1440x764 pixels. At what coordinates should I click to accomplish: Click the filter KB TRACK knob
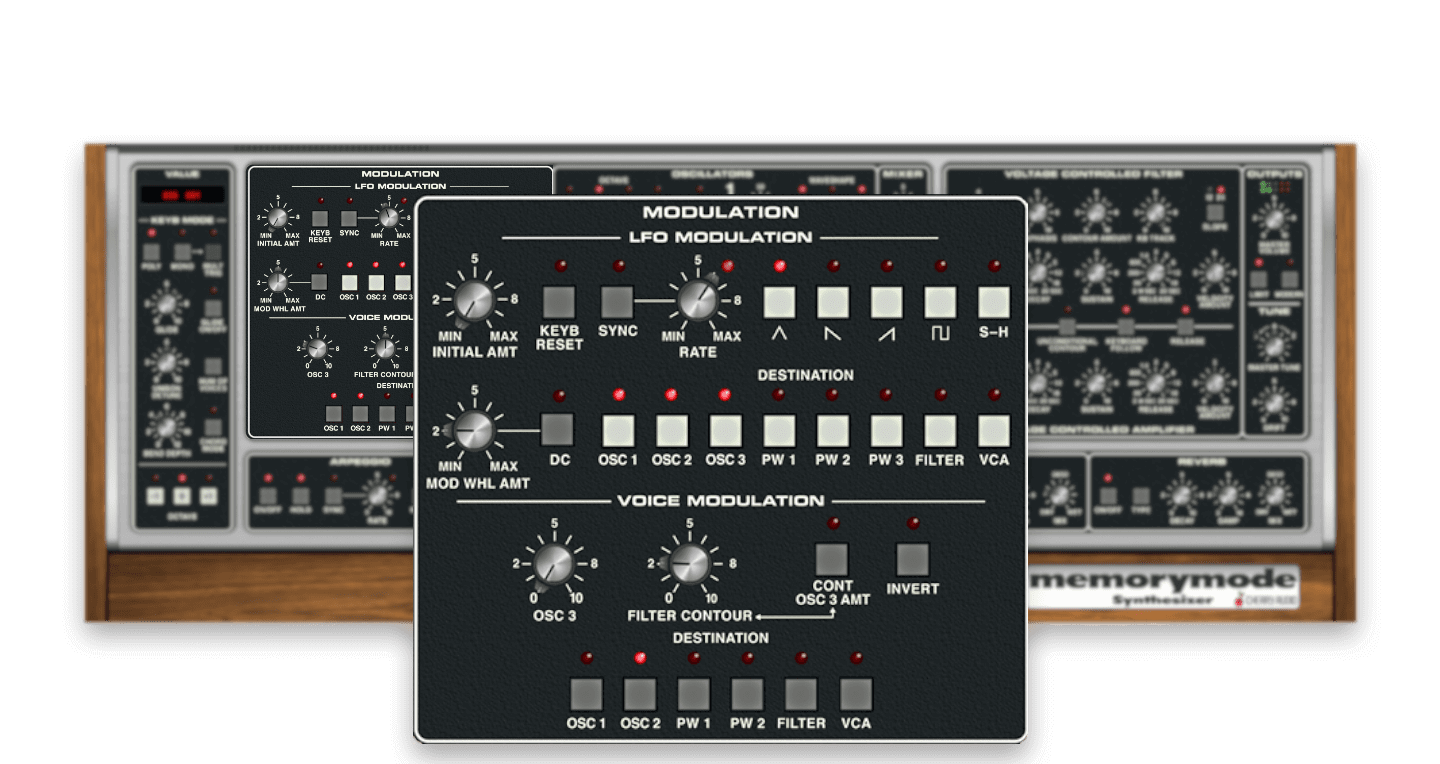point(1156,210)
